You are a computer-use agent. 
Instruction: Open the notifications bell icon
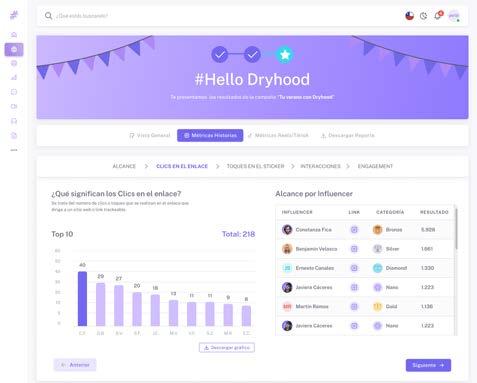(x=438, y=15)
